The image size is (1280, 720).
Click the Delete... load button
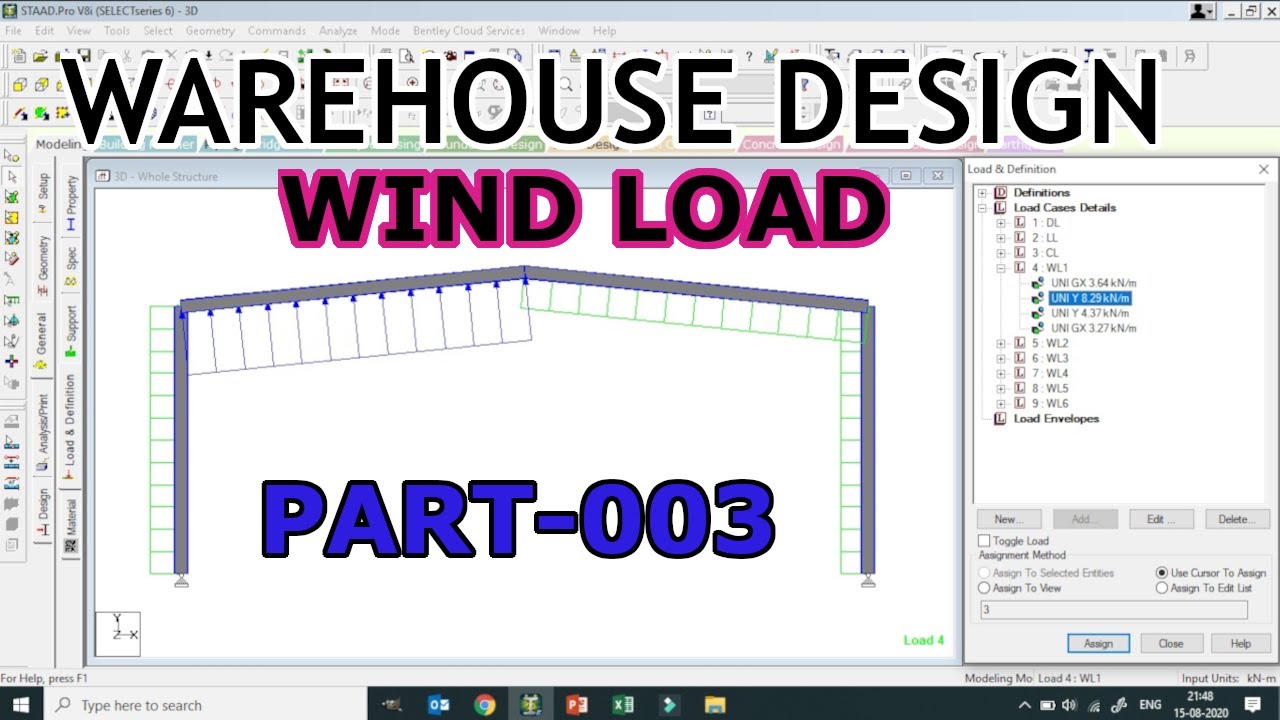click(1237, 519)
